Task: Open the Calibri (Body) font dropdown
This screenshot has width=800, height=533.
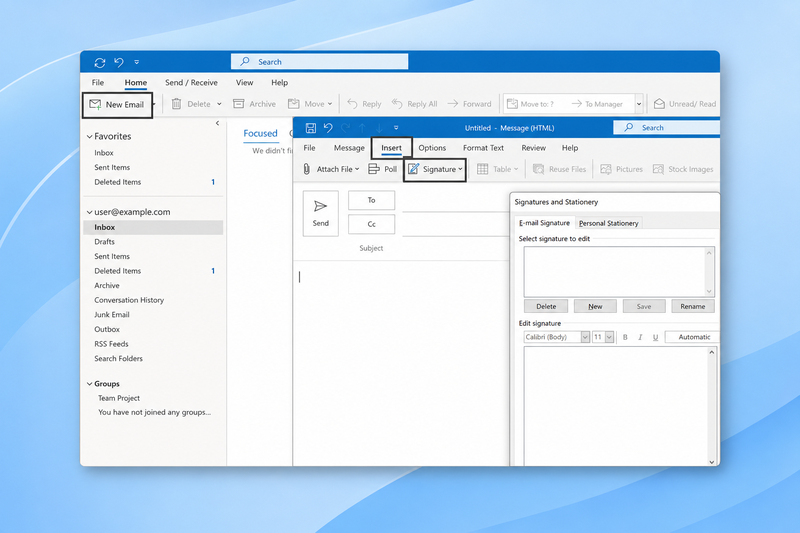Action: (585, 337)
